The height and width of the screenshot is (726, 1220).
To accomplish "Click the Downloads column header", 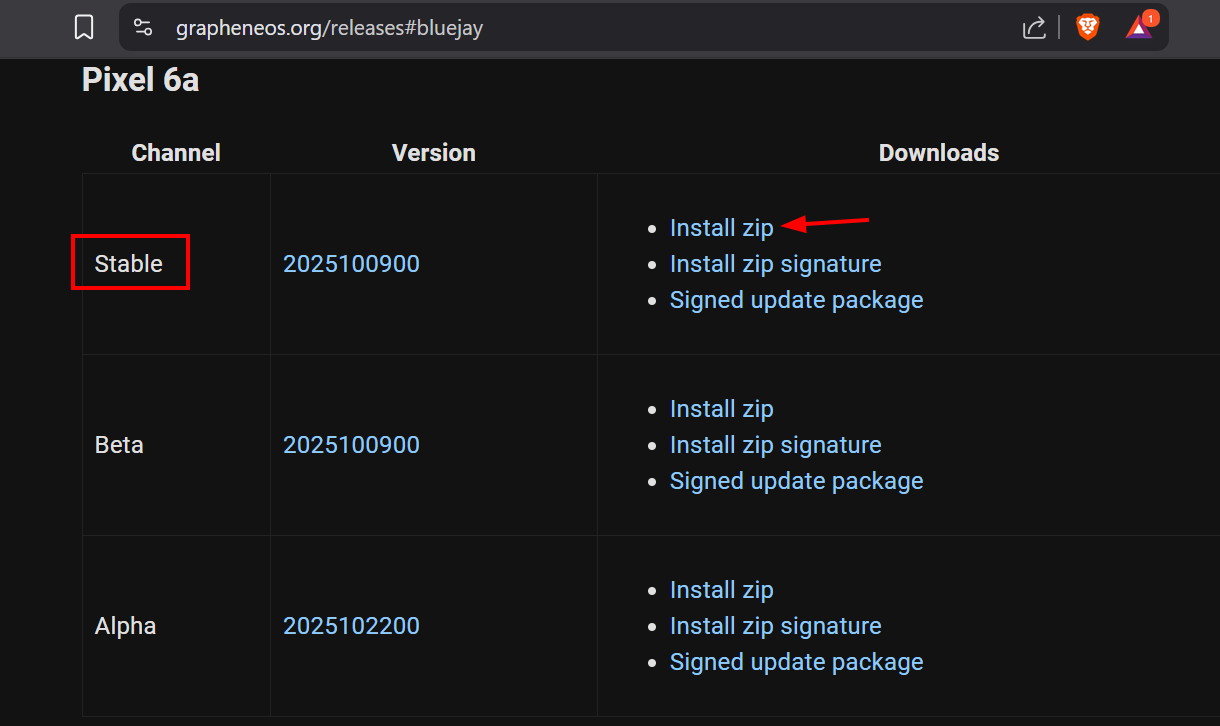I will [x=939, y=153].
